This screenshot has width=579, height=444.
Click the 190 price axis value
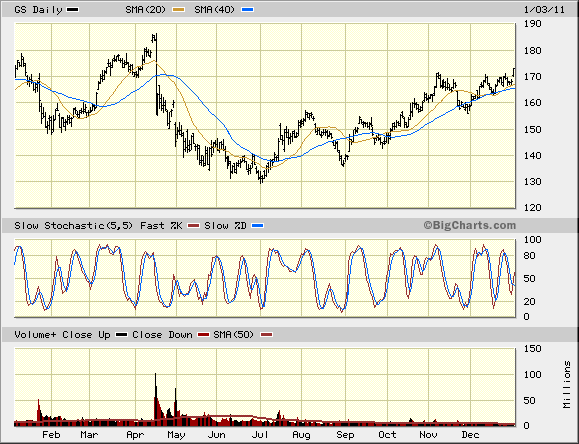532,24
